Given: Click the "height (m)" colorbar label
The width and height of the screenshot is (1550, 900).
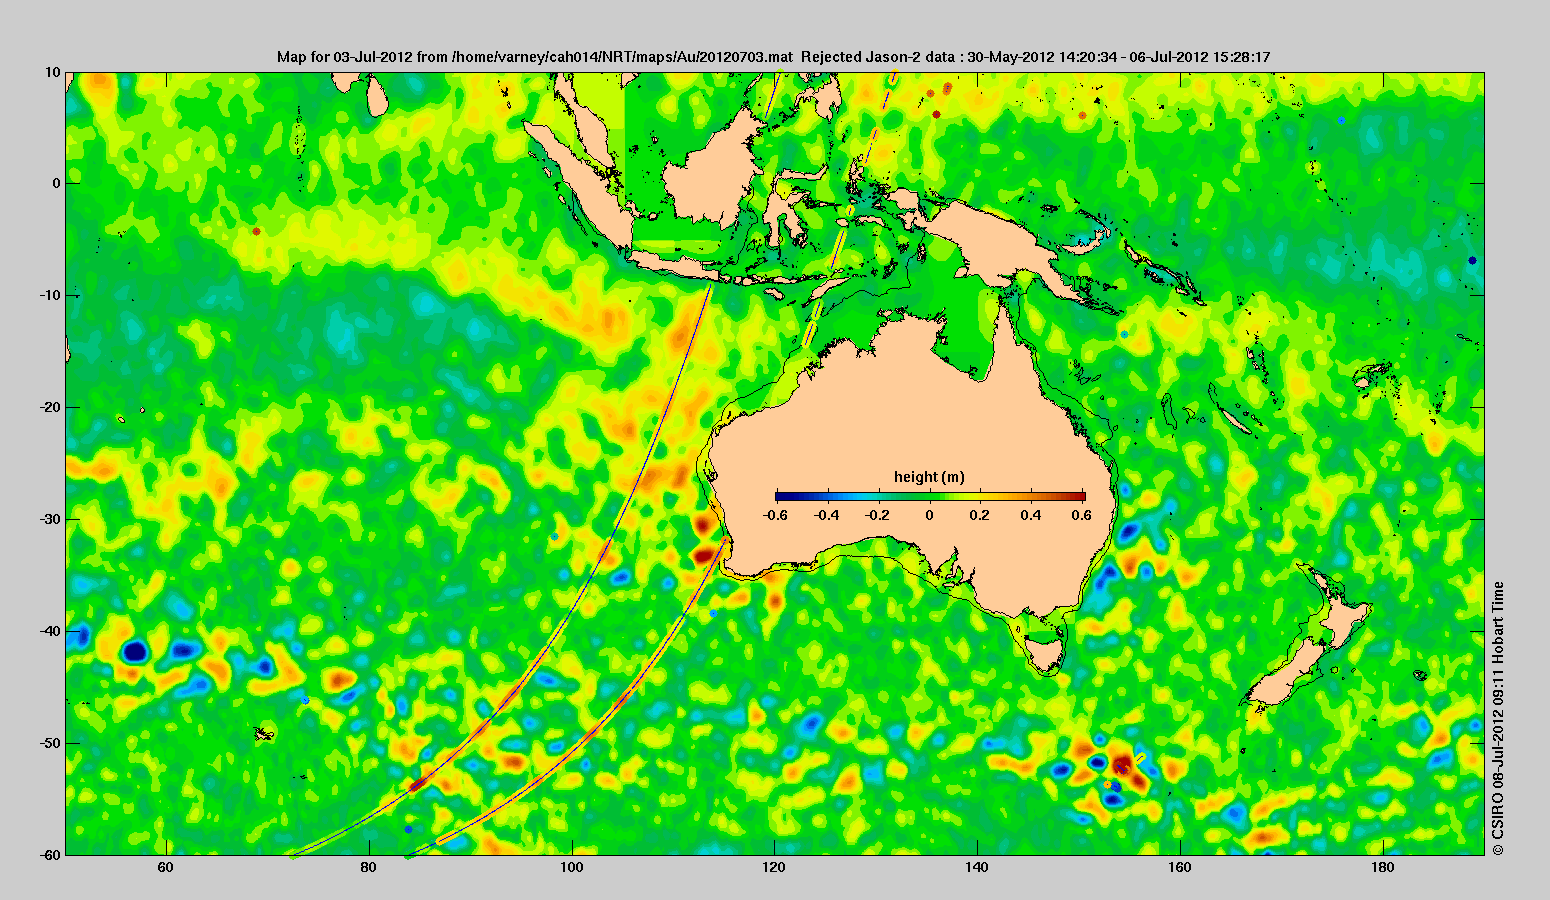Looking at the screenshot, I should 929,477.
